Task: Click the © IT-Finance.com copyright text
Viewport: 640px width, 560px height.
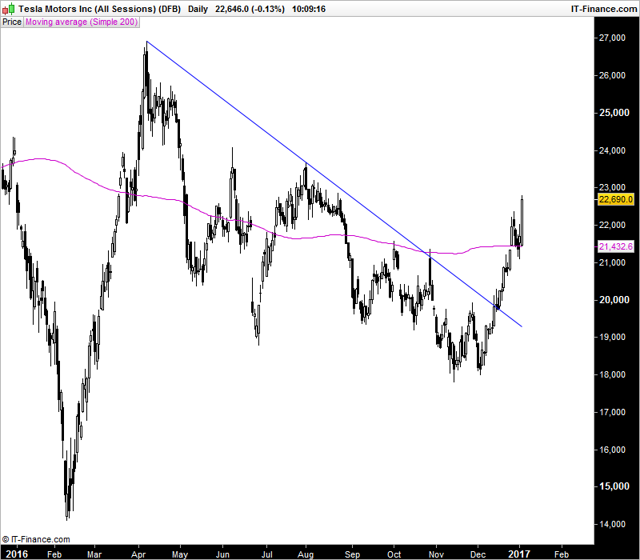Action: tap(36, 540)
